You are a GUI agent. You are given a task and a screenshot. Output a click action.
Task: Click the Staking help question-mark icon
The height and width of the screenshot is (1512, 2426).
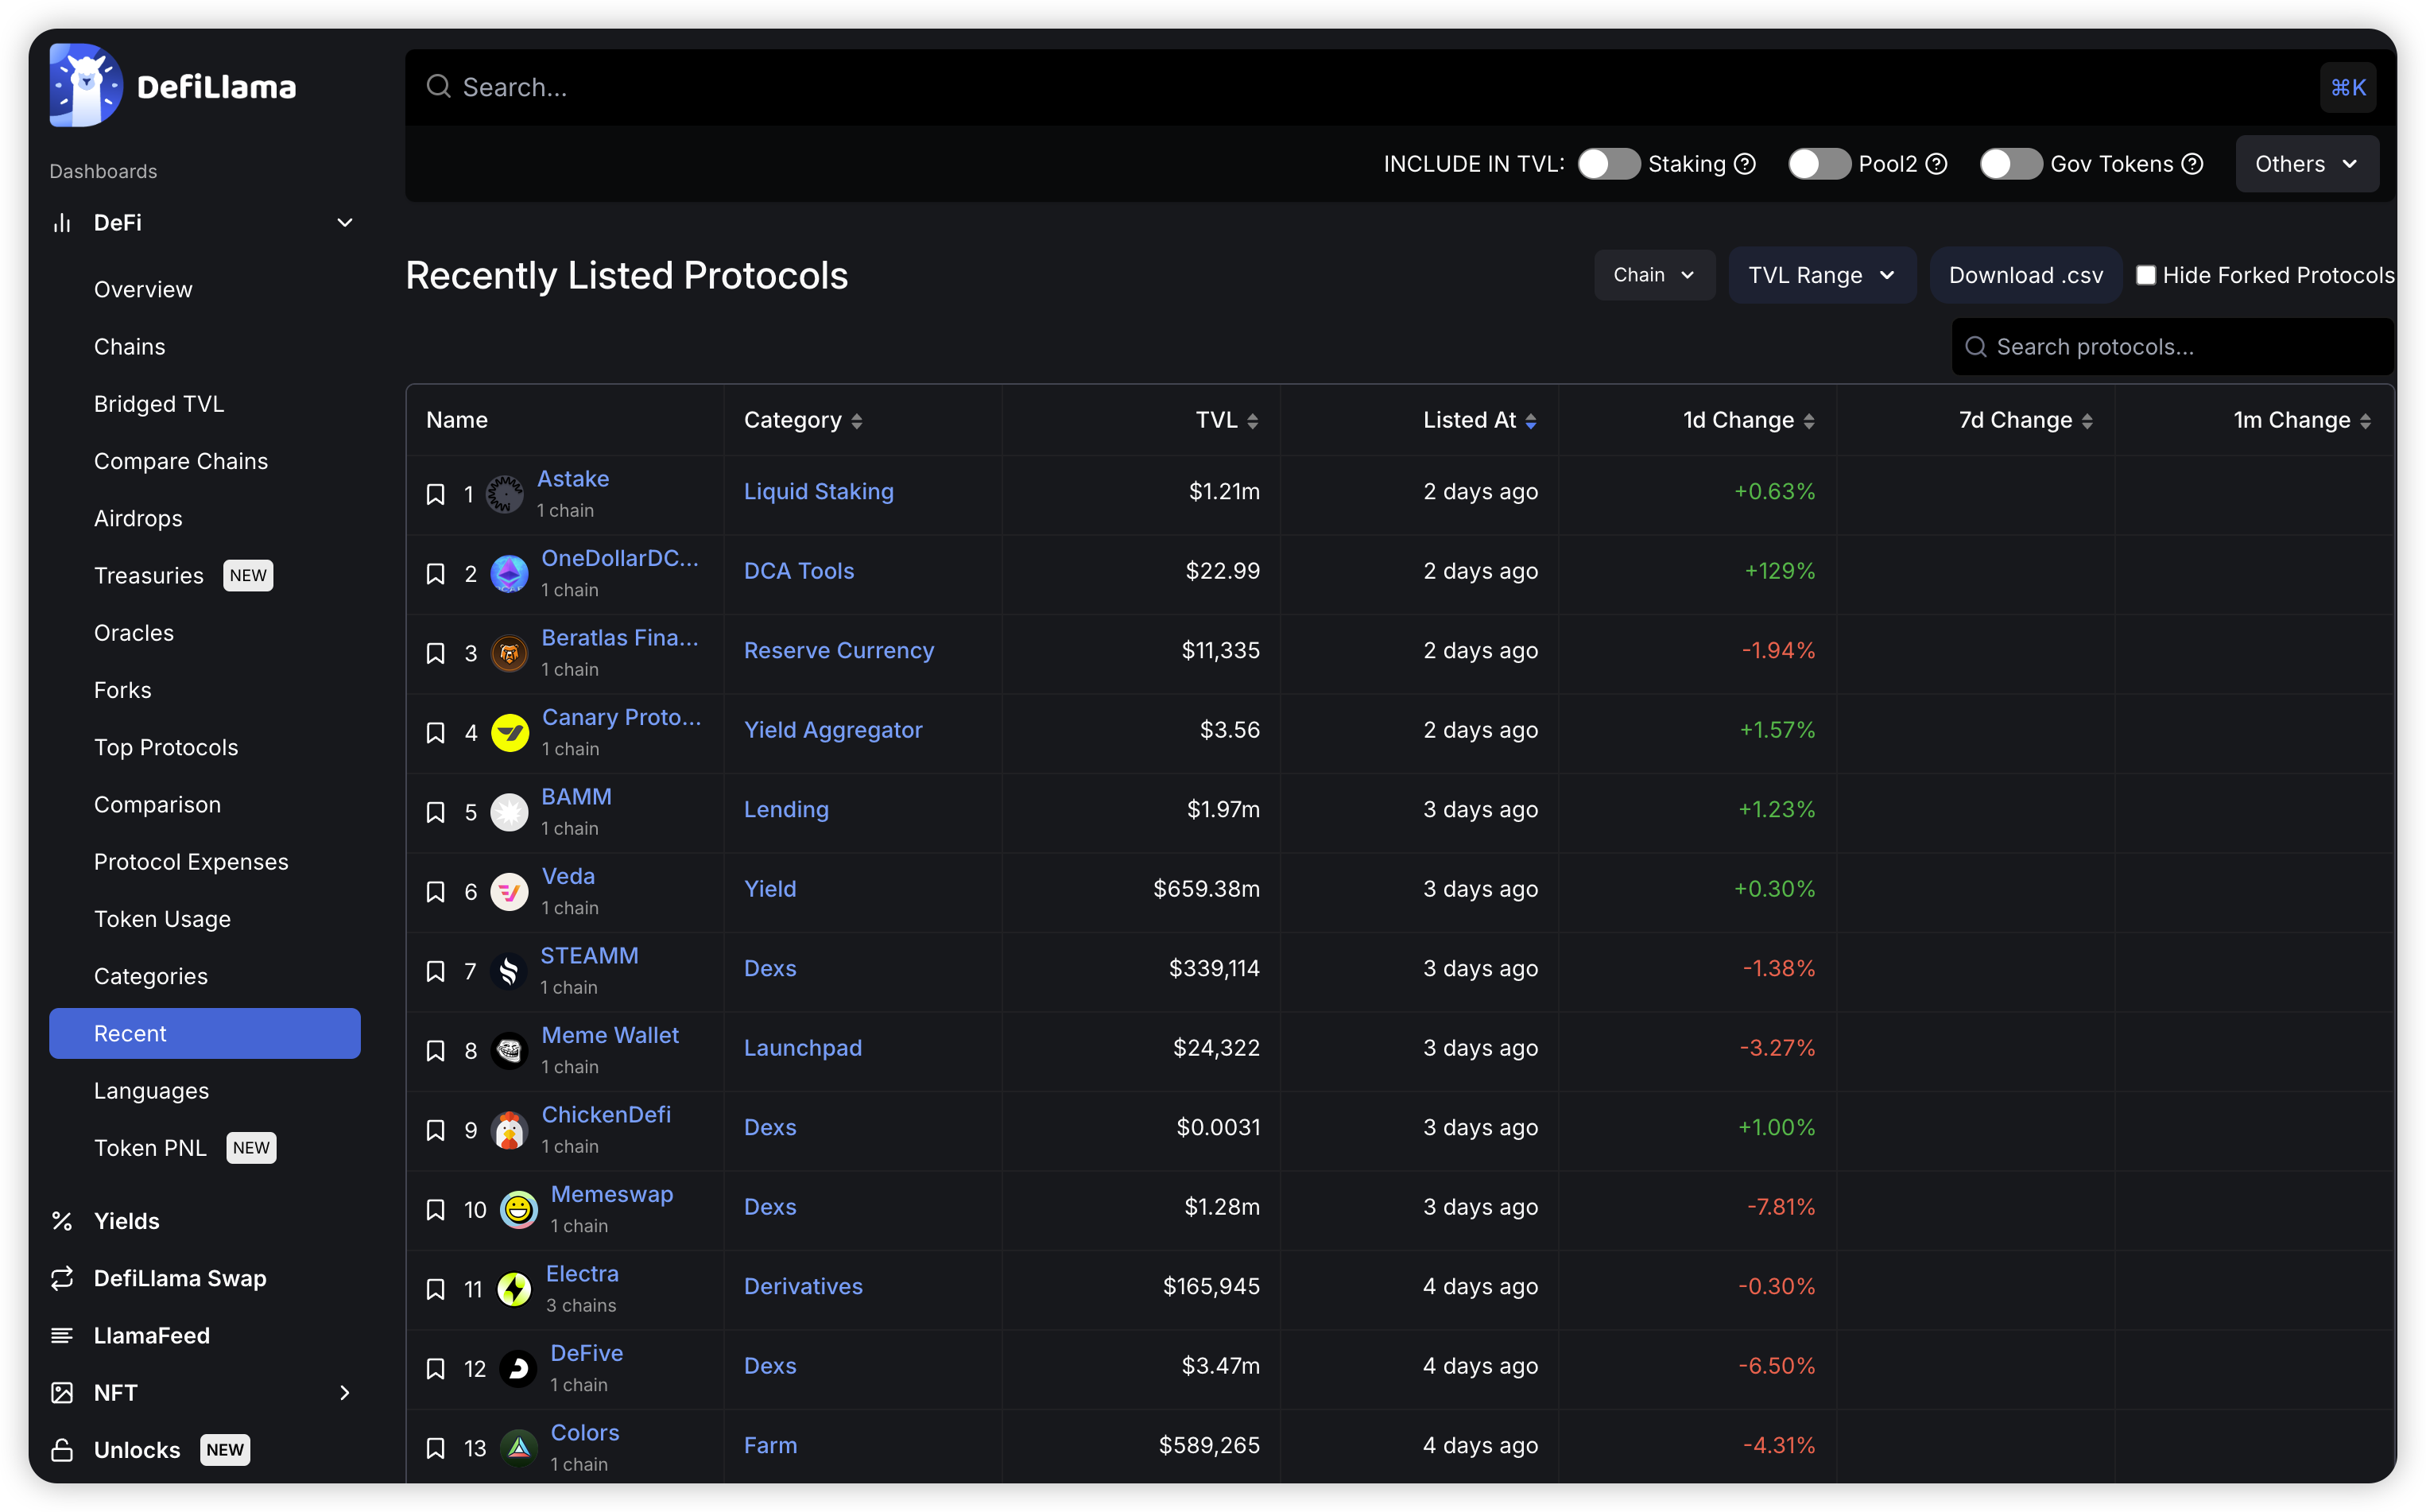click(x=1745, y=164)
